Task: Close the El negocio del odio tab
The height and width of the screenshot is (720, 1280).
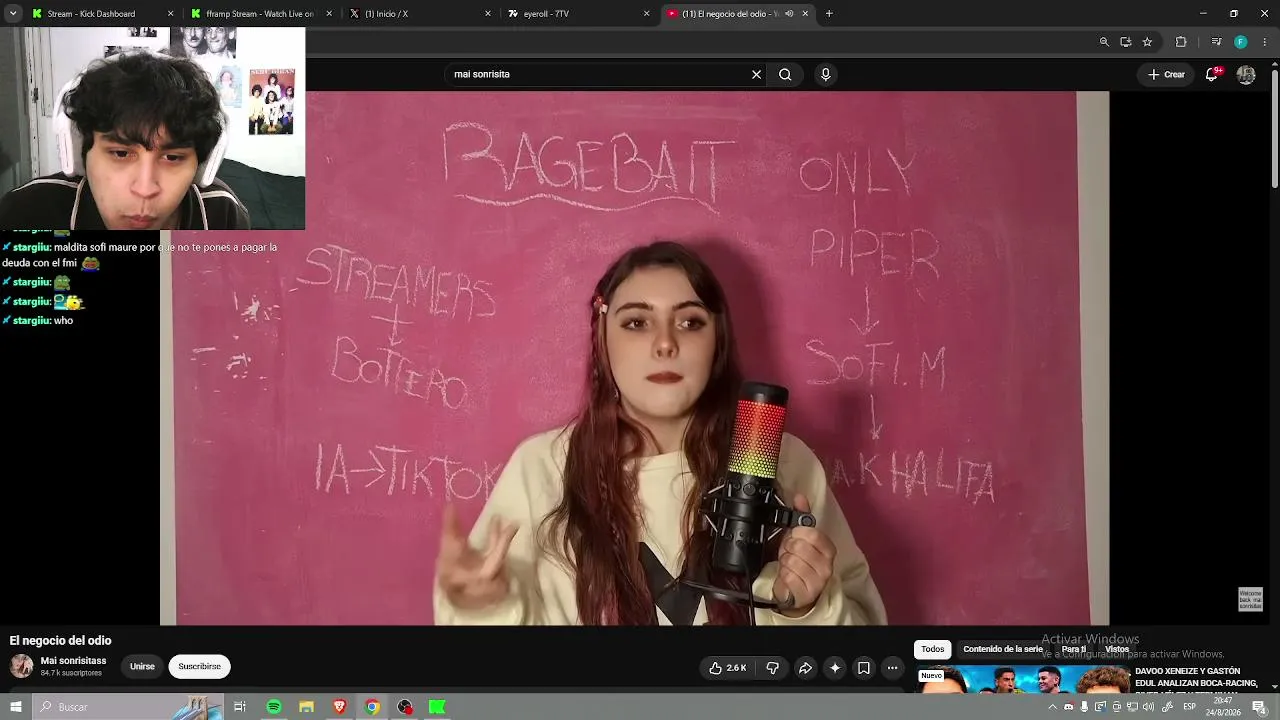Action: 805,14
